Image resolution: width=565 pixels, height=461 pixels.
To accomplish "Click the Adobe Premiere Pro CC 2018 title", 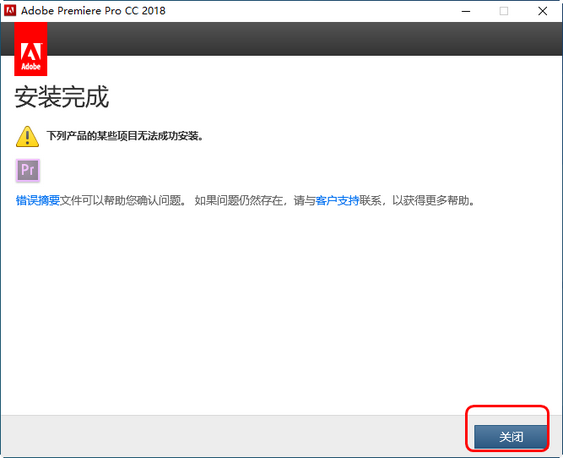I will [x=93, y=11].
